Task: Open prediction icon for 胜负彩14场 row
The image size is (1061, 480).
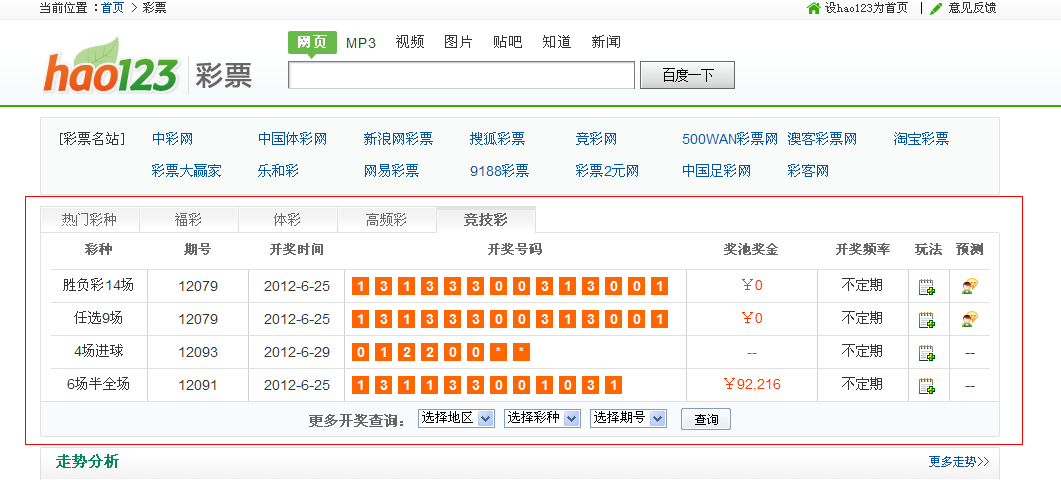Action: (x=970, y=286)
